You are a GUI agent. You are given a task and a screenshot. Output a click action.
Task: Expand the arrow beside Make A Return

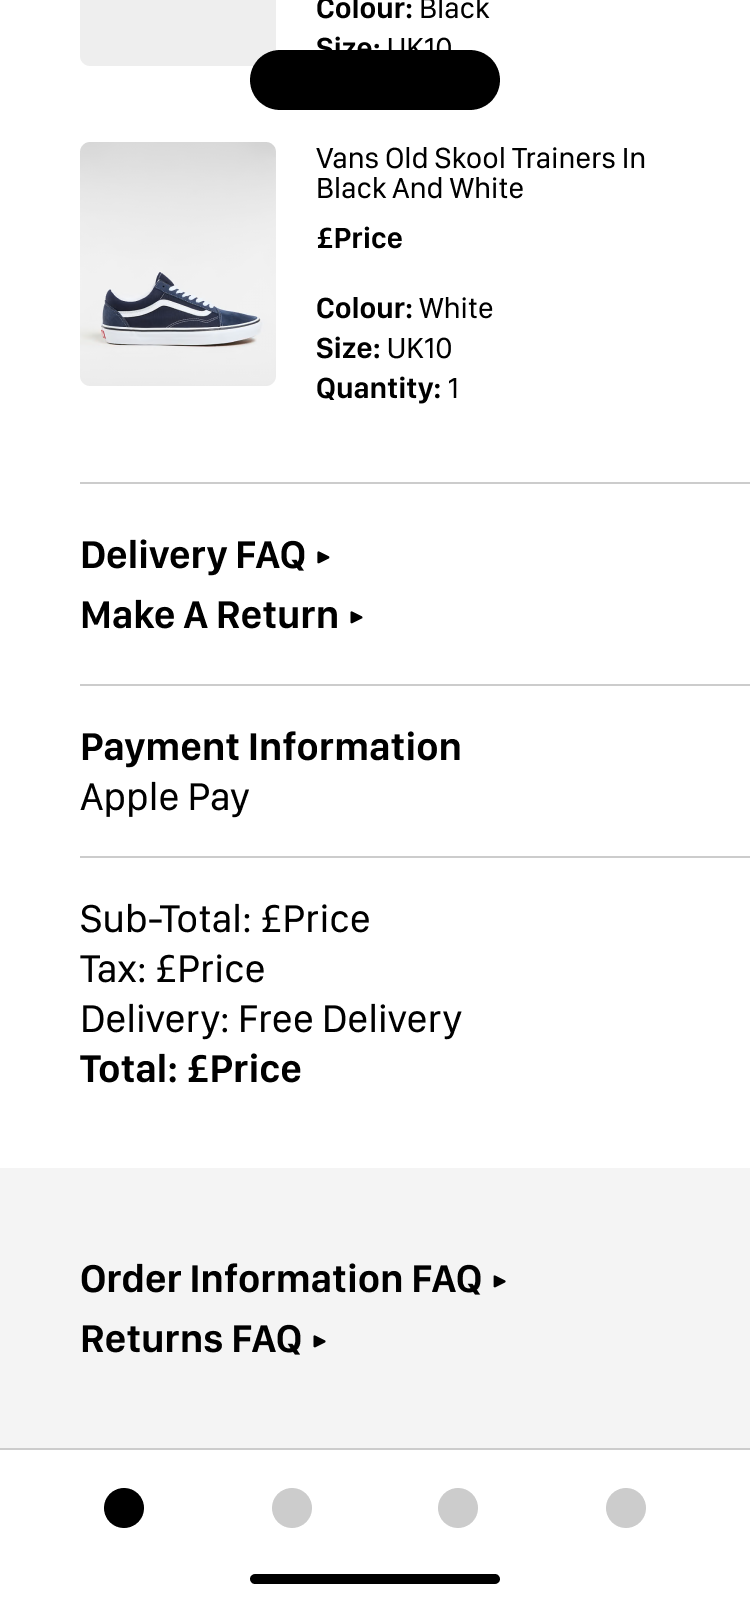click(356, 617)
